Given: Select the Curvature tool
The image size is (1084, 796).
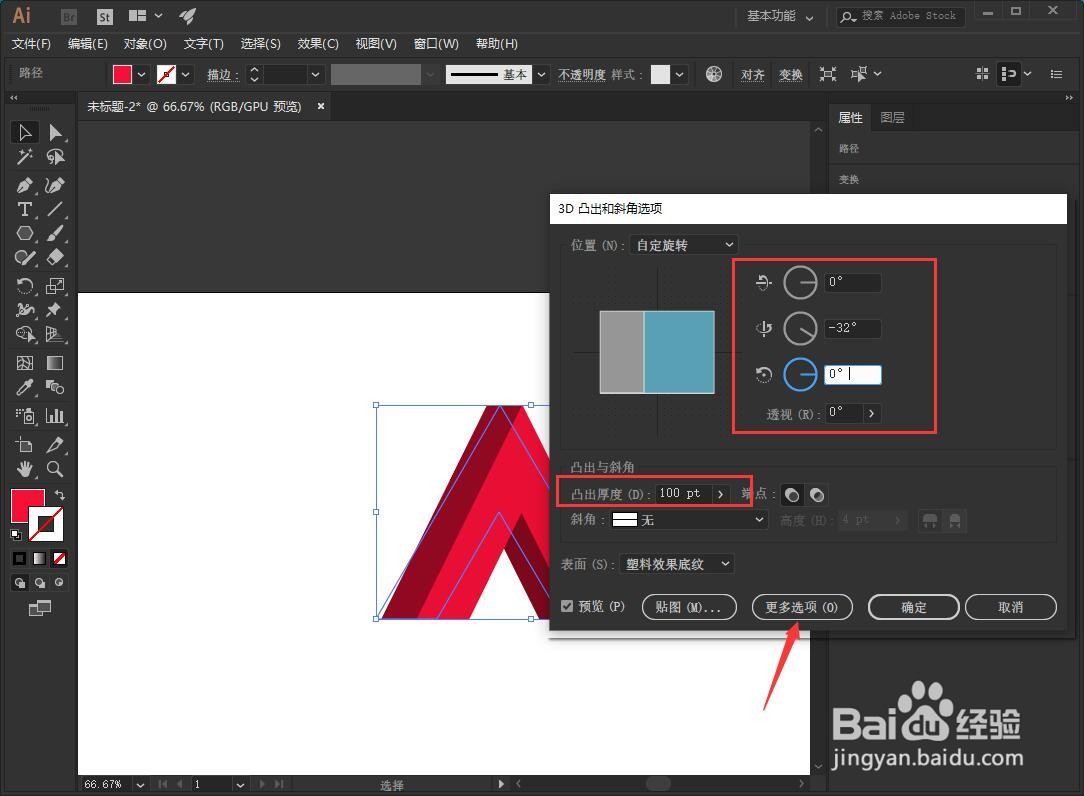Looking at the screenshot, I should [x=55, y=185].
